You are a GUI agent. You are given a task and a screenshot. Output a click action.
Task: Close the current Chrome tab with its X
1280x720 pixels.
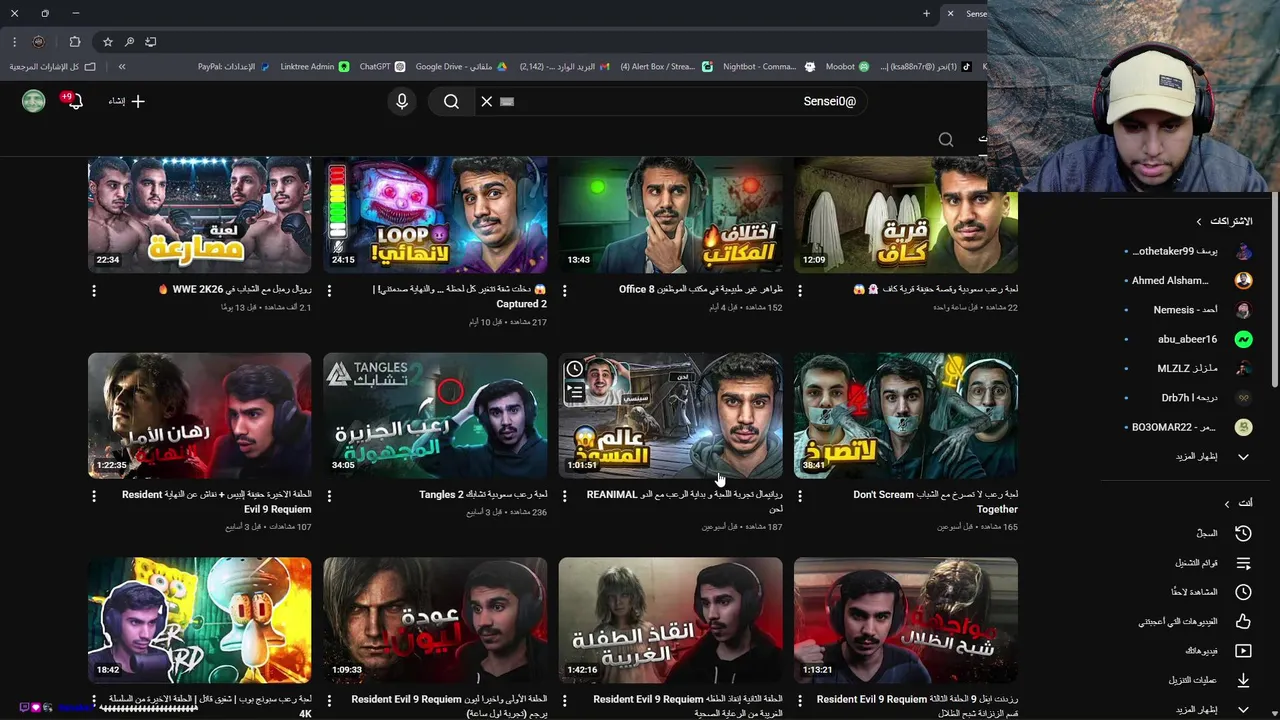coord(952,13)
